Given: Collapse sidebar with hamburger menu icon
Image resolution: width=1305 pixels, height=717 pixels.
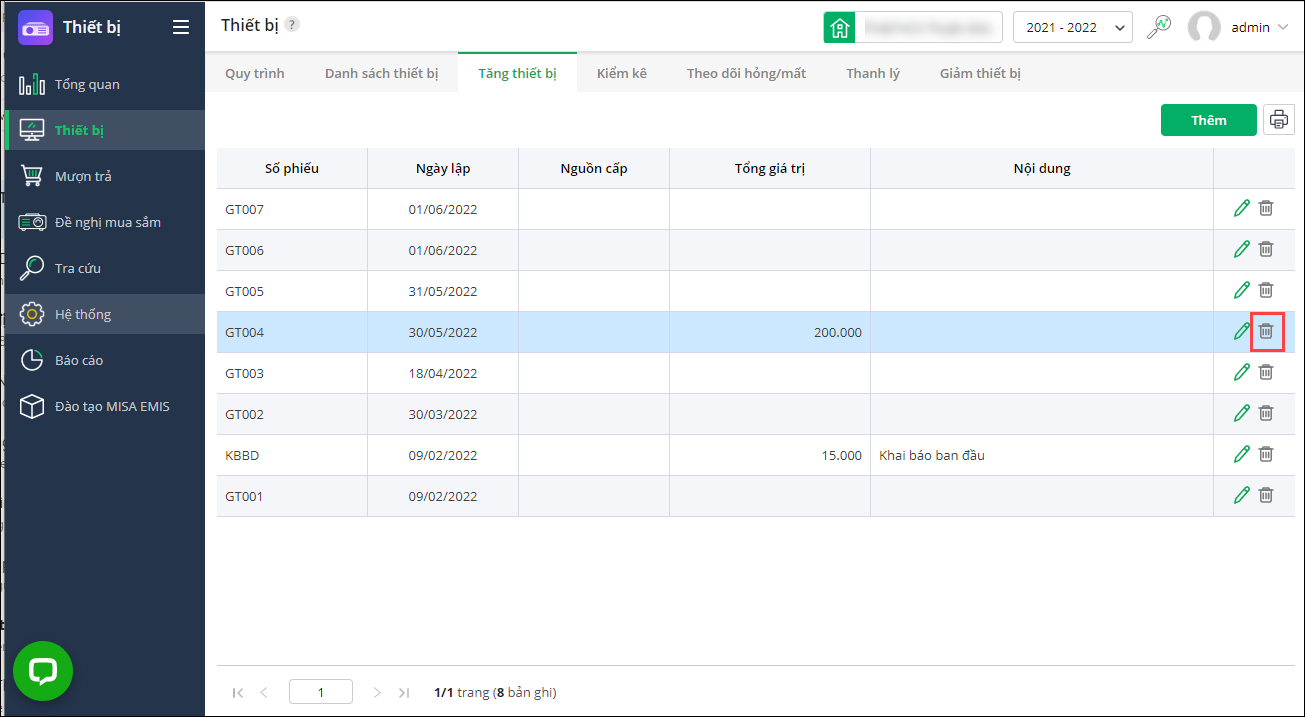Looking at the screenshot, I should pos(181,27).
